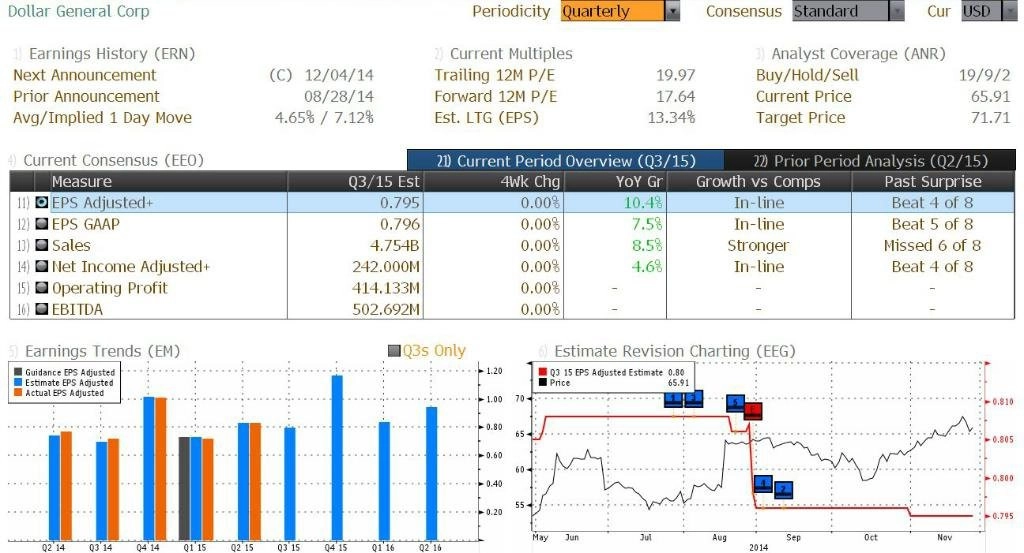Screen dimensions: 1024x553
Task: Select the EPS GAAP radio button
Action: 42,224
